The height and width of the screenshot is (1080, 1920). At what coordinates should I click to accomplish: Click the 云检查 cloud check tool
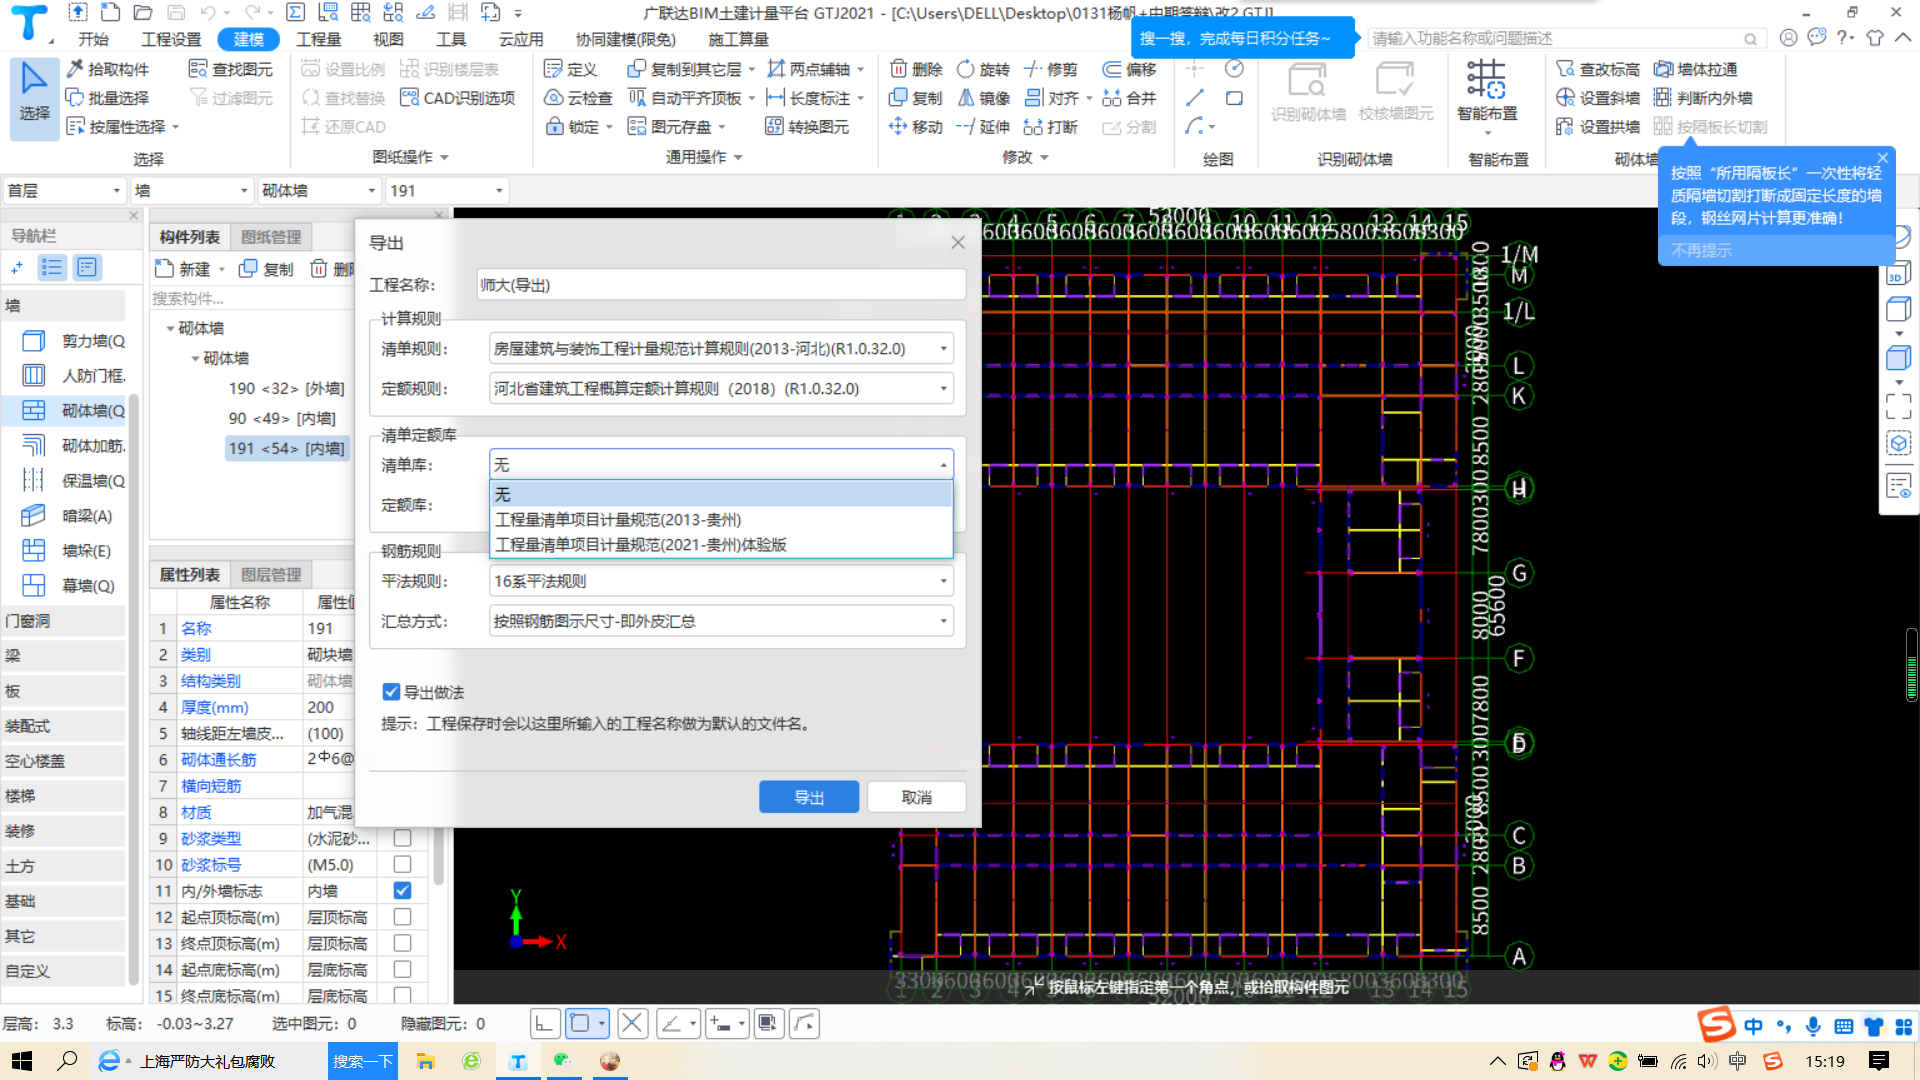pyautogui.click(x=578, y=98)
